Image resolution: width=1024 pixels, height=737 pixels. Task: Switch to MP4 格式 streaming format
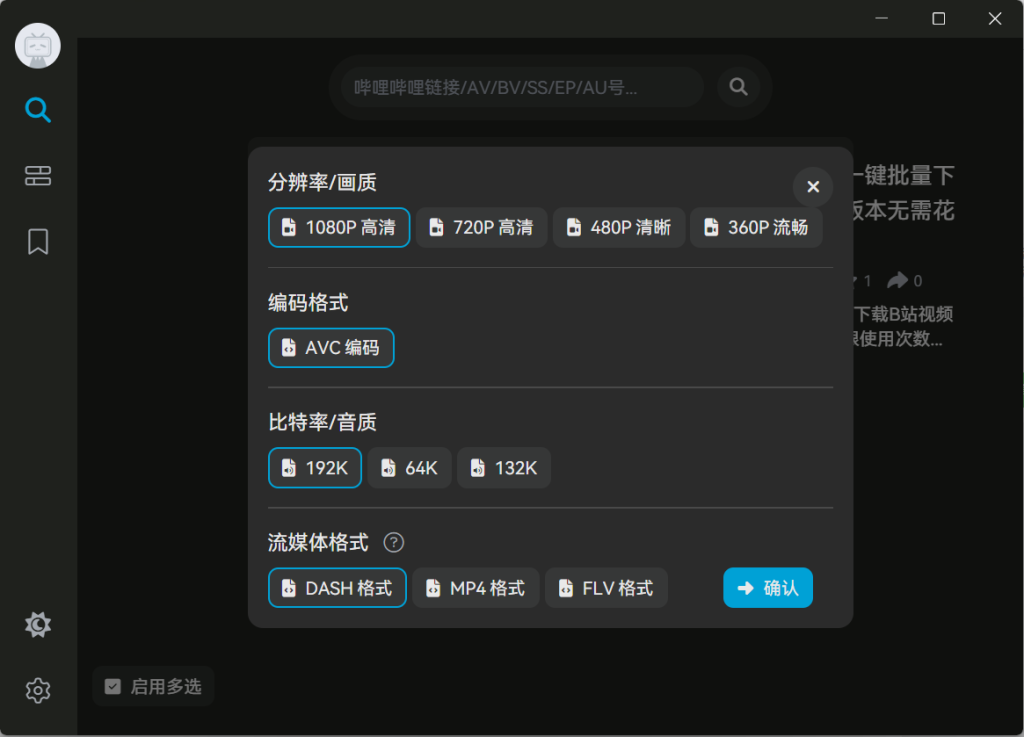coord(476,588)
